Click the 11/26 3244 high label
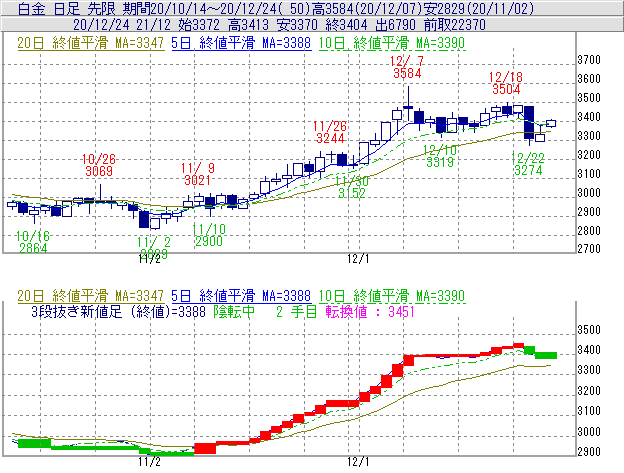 point(330,132)
